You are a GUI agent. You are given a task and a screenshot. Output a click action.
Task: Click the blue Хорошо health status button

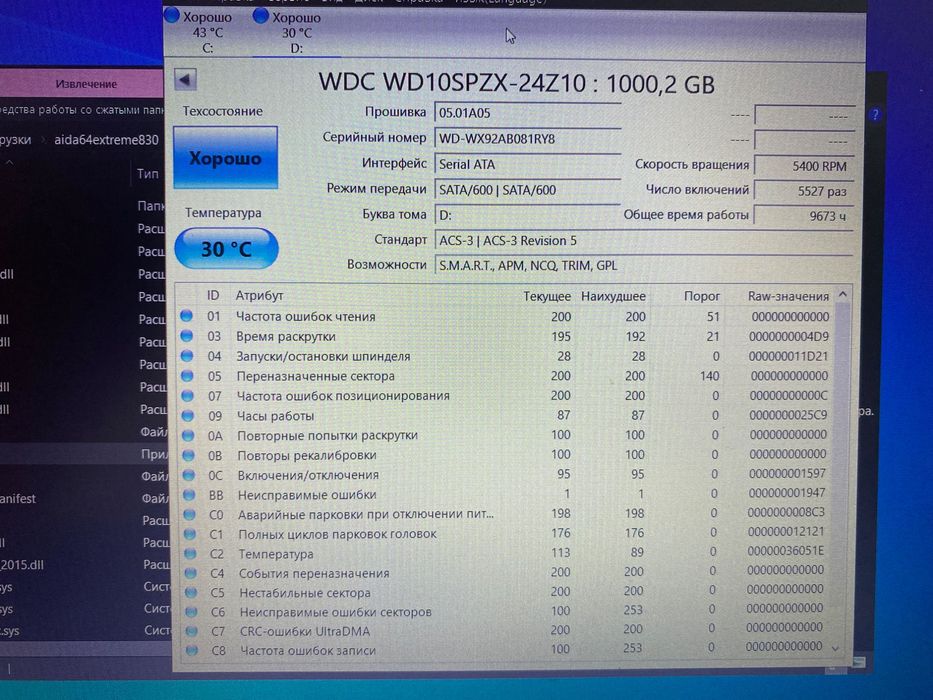(x=226, y=158)
